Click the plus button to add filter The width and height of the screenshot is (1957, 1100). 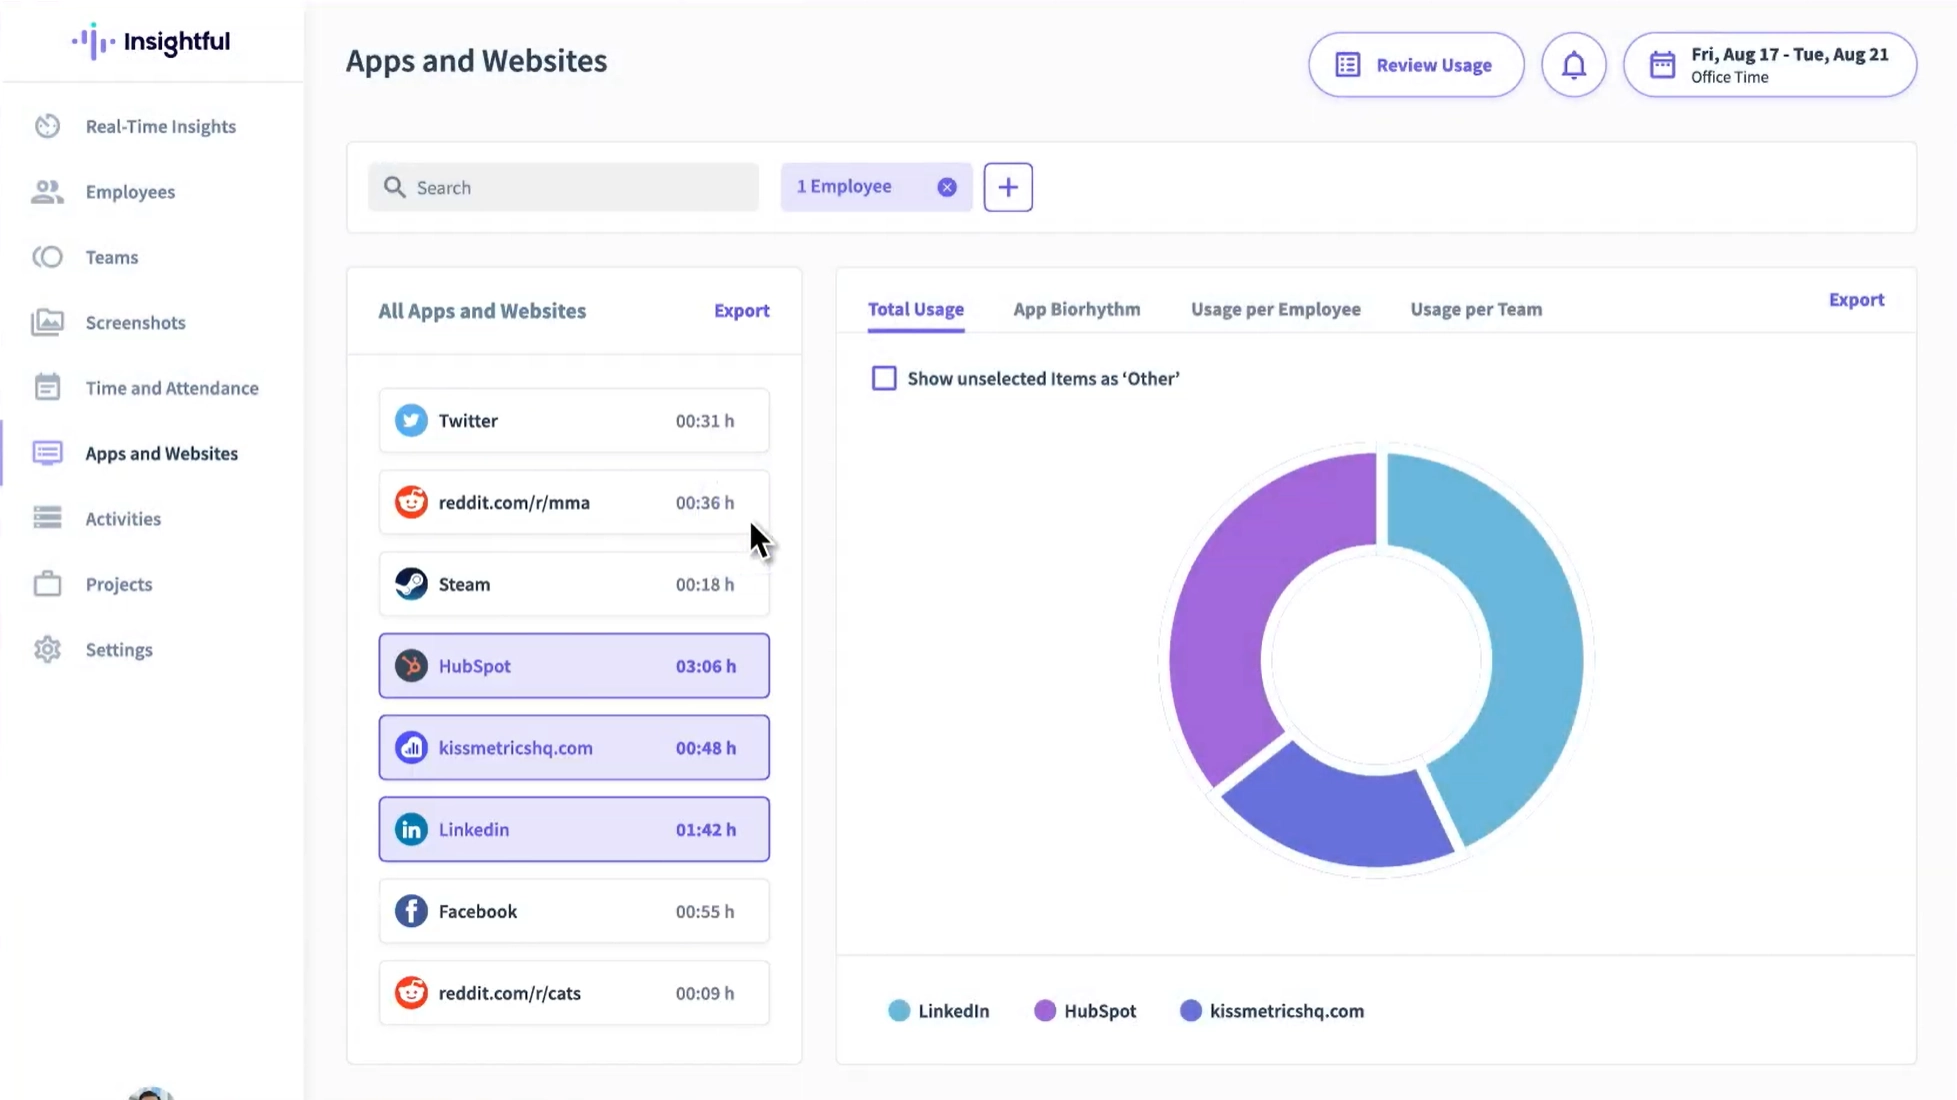pos(1007,187)
